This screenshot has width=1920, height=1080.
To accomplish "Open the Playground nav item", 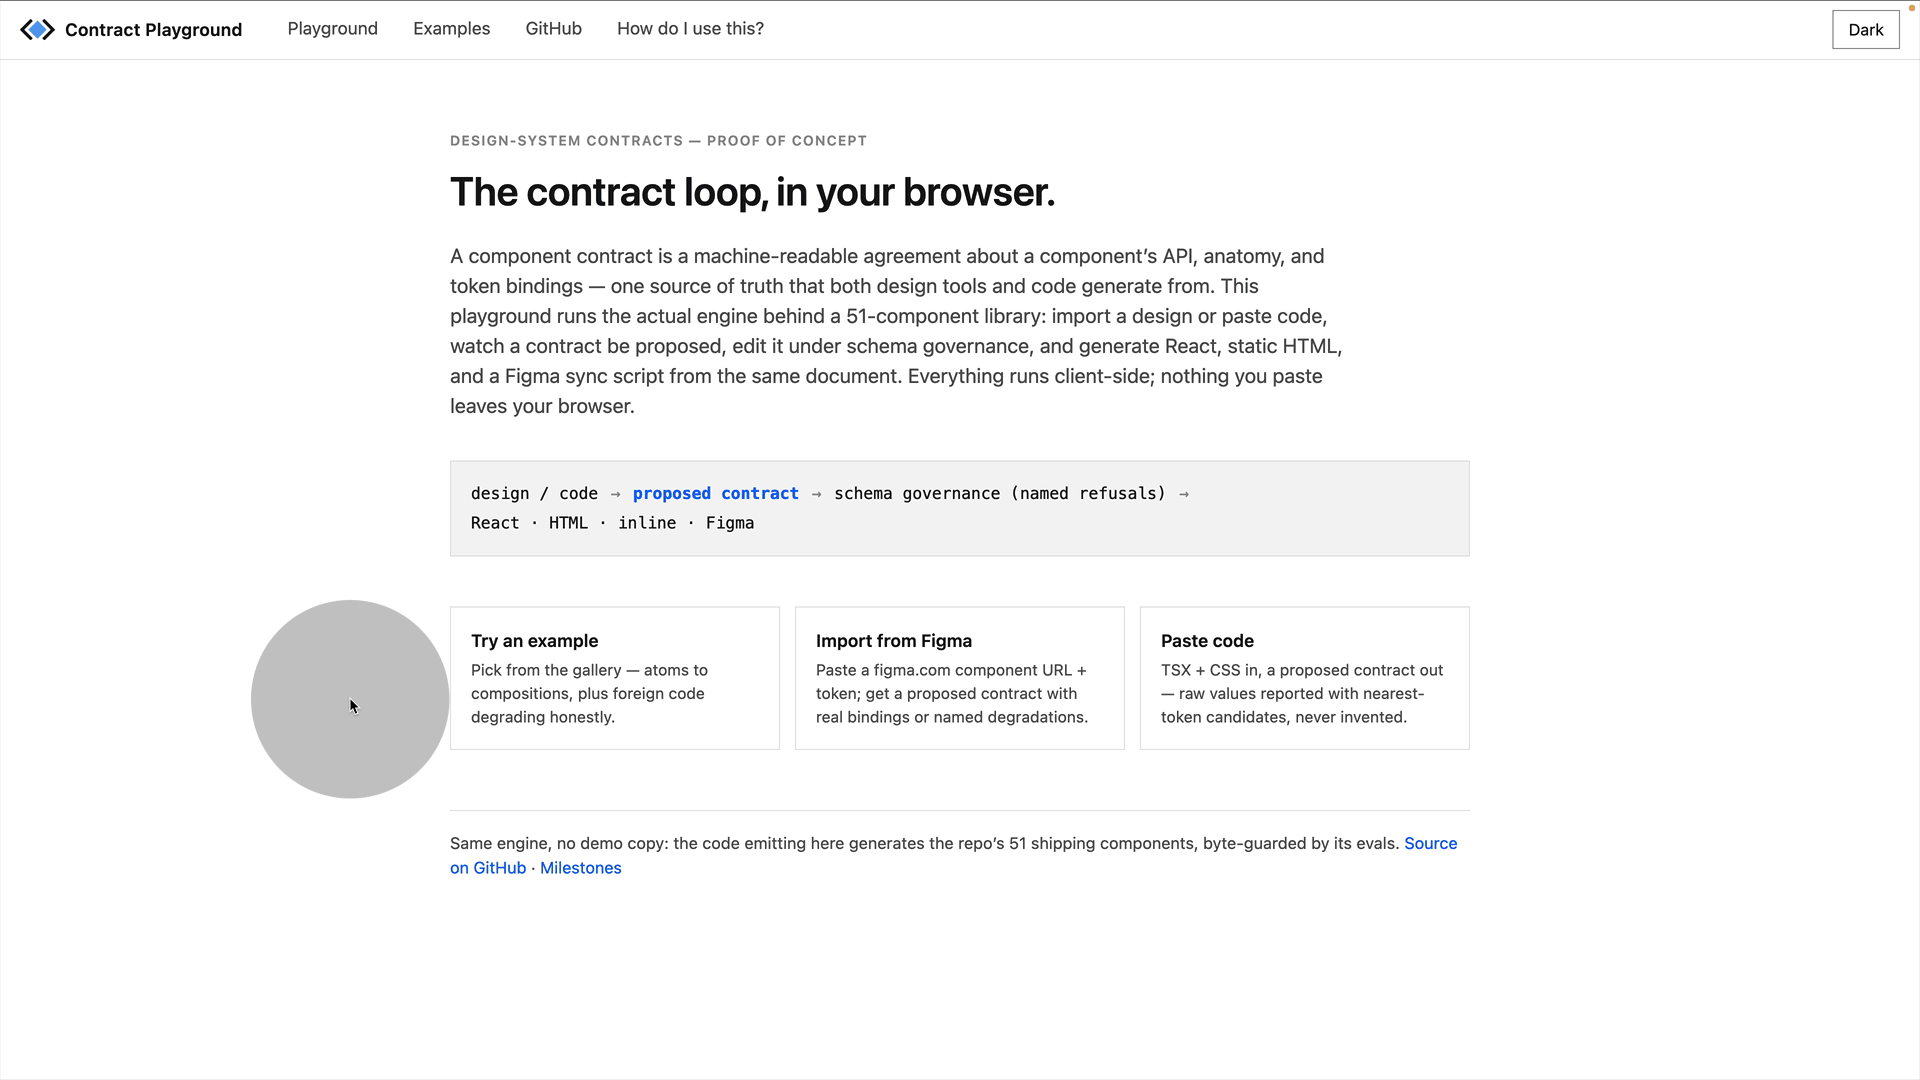I will [x=333, y=29].
